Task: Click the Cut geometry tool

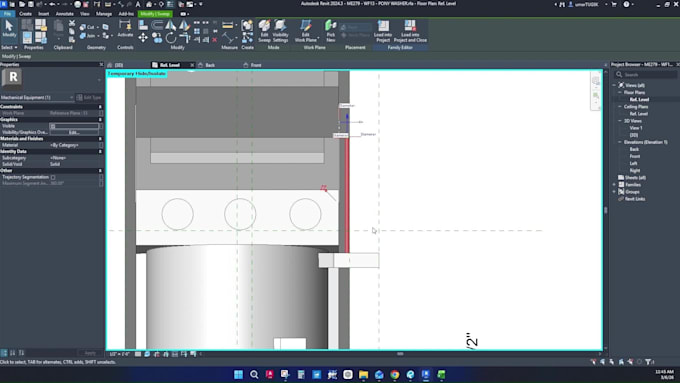Action: click(x=87, y=27)
